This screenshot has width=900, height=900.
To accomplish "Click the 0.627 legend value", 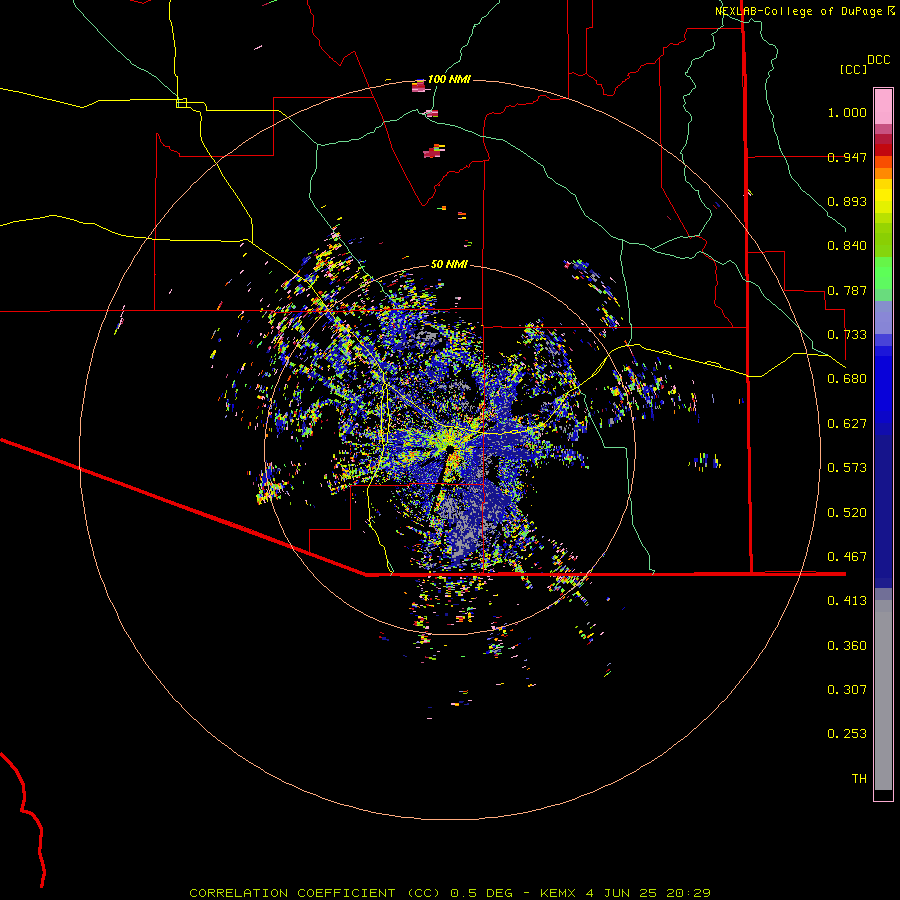I will pos(847,424).
